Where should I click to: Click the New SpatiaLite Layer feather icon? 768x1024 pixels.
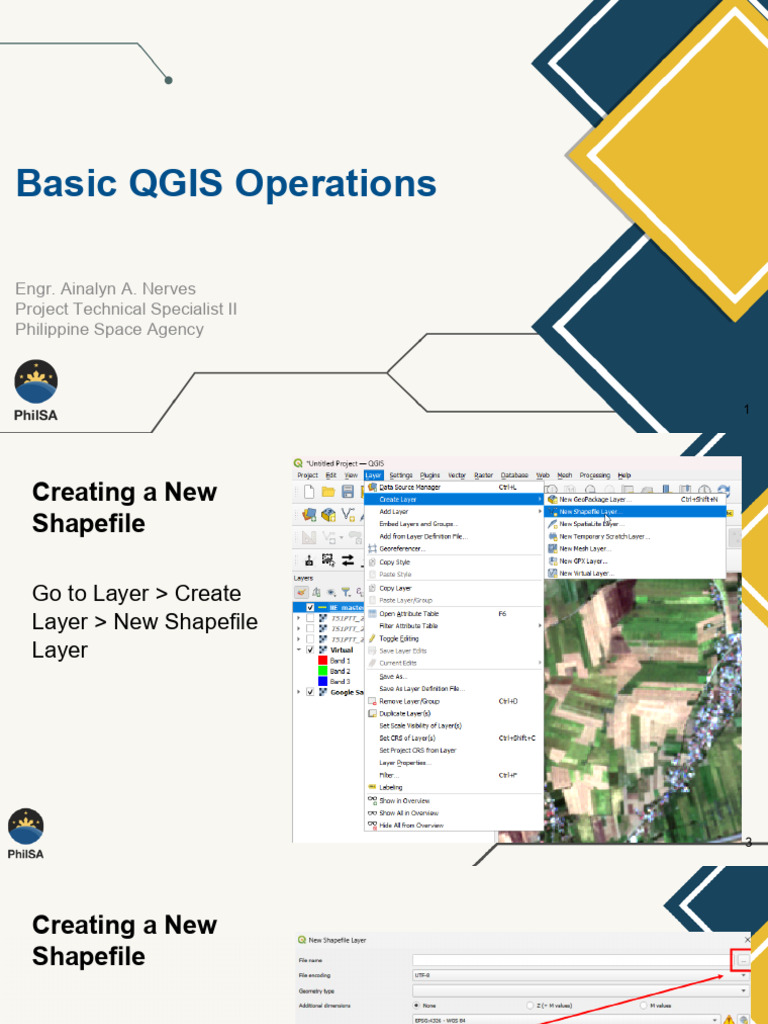(x=552, y=524)
